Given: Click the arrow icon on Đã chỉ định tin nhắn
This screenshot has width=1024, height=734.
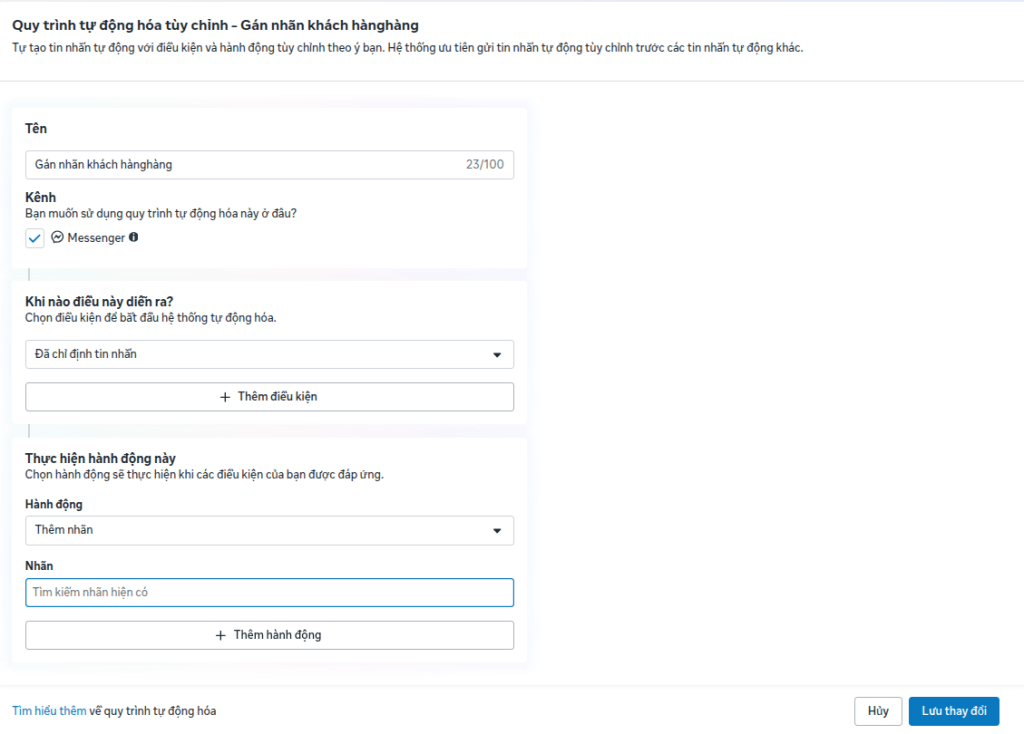Looking at the screenshot, I should tap(497, 355).
